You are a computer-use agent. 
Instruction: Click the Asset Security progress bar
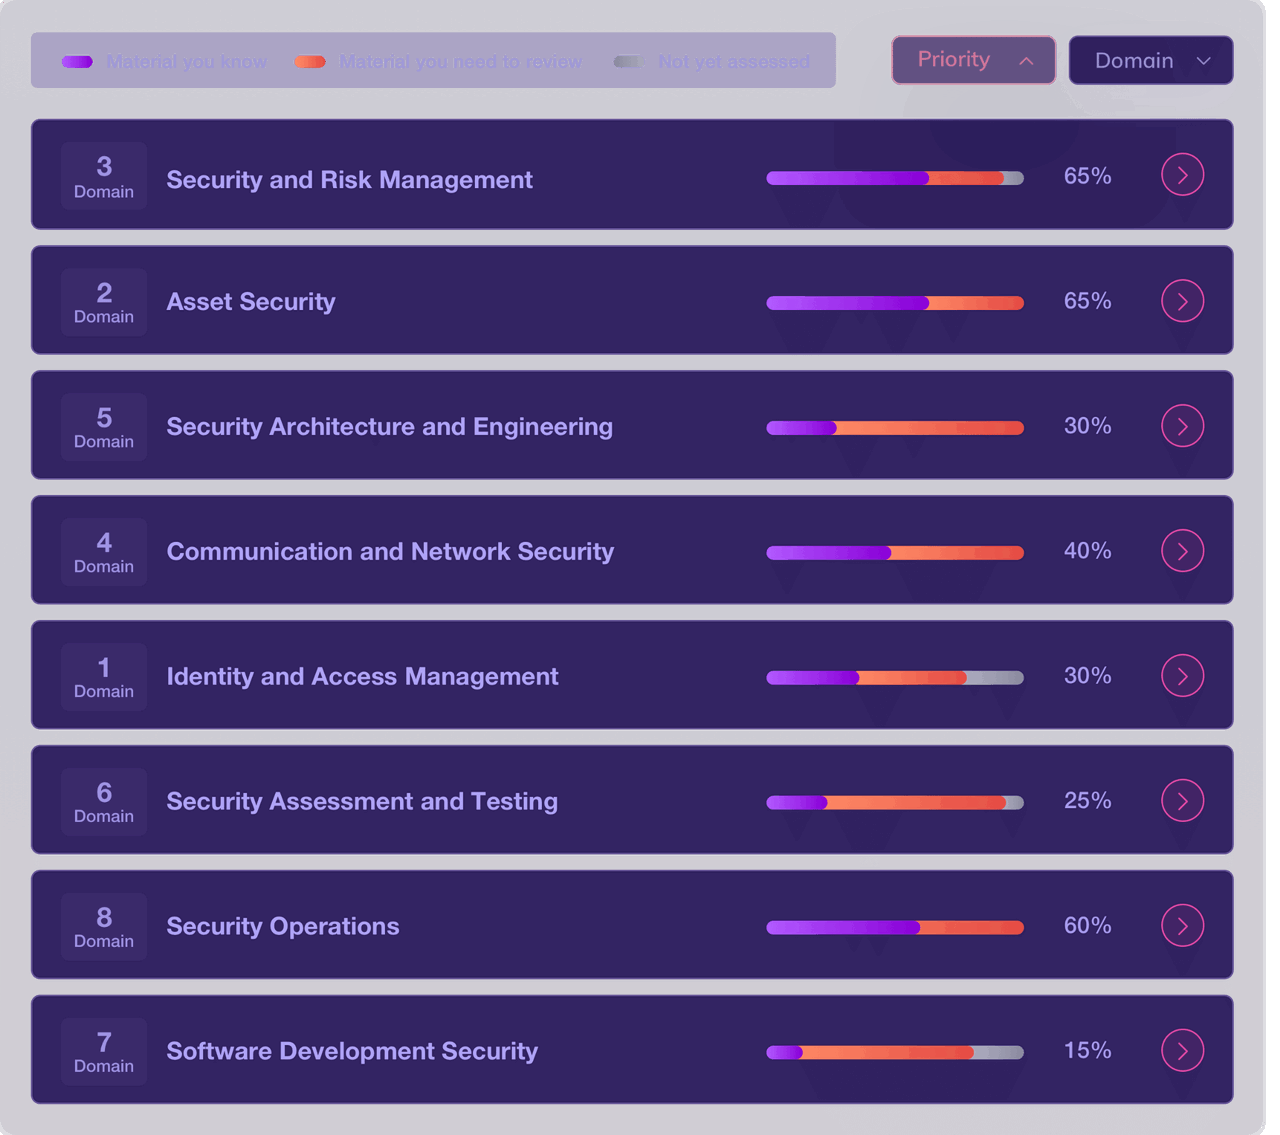click(895, 303)
